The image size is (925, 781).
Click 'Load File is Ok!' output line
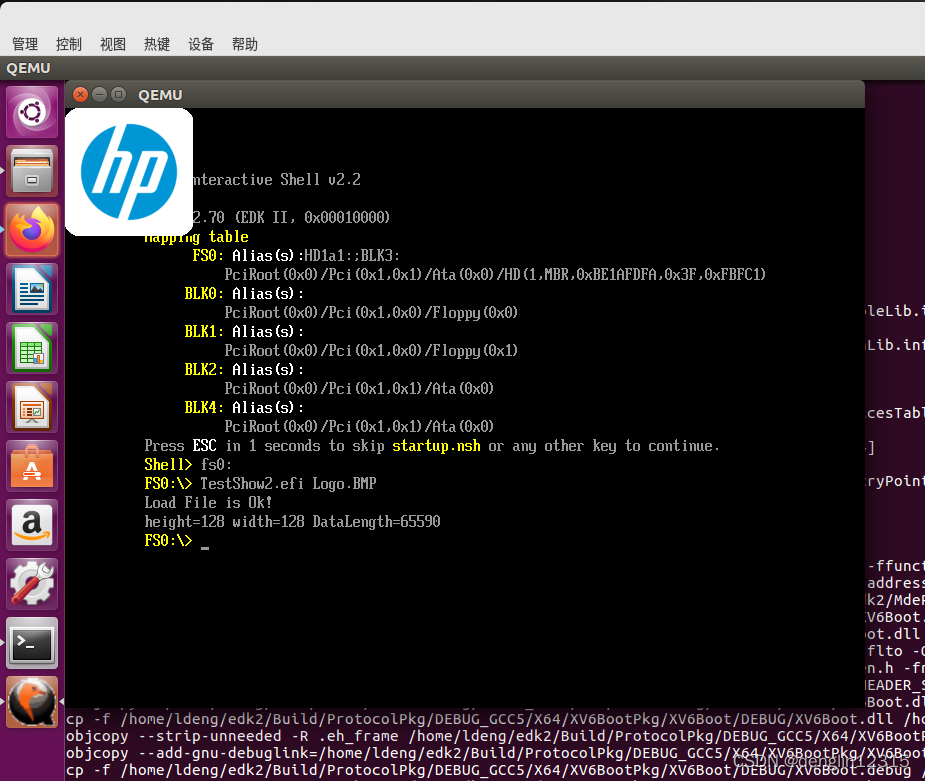pos(208,503)
